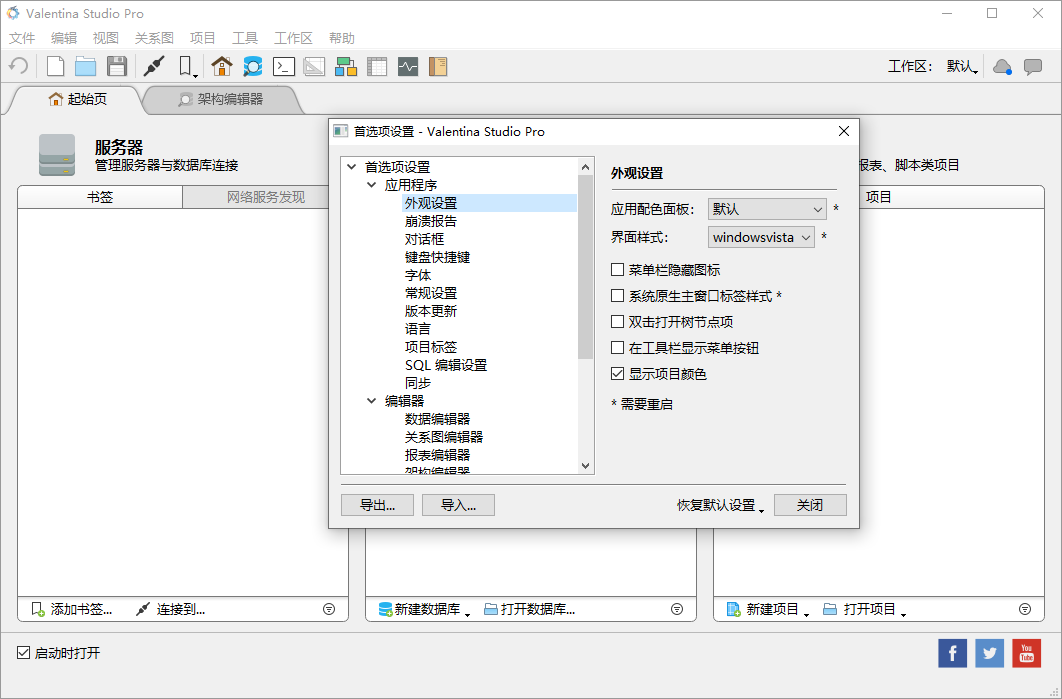
Task: Click the preferences tree scrollbar up arrow
Action: (586, 167)
